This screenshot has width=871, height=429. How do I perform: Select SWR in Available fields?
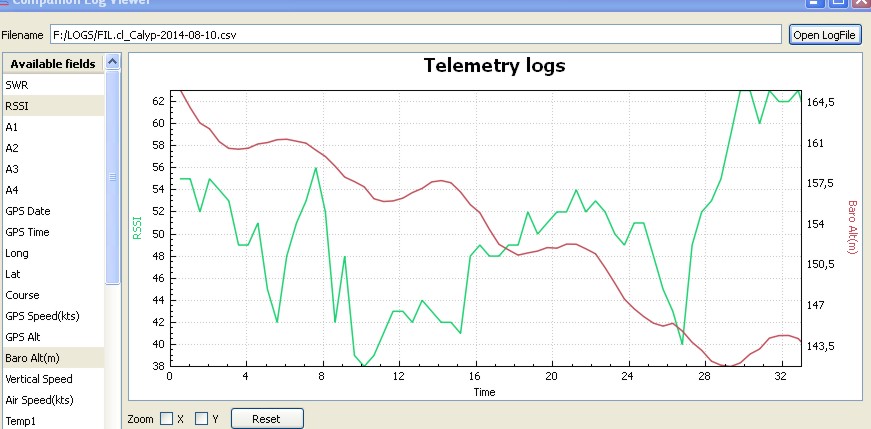(x=52, y=85)
